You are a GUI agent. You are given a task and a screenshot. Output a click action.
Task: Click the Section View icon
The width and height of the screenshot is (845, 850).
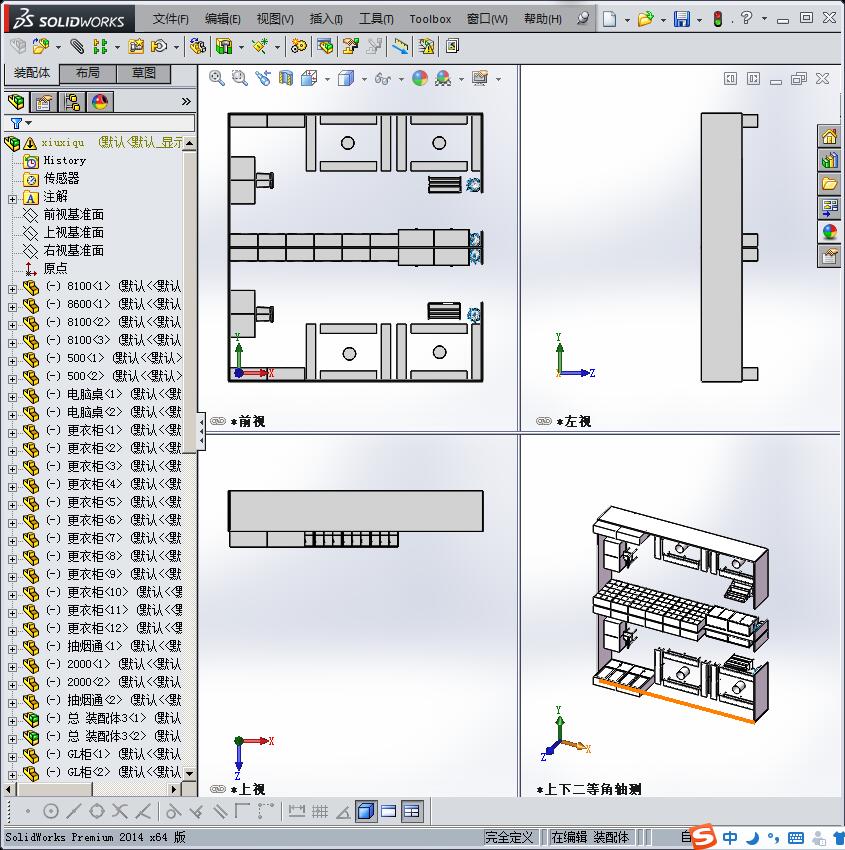pyautogui.click(x=286, y=79)
